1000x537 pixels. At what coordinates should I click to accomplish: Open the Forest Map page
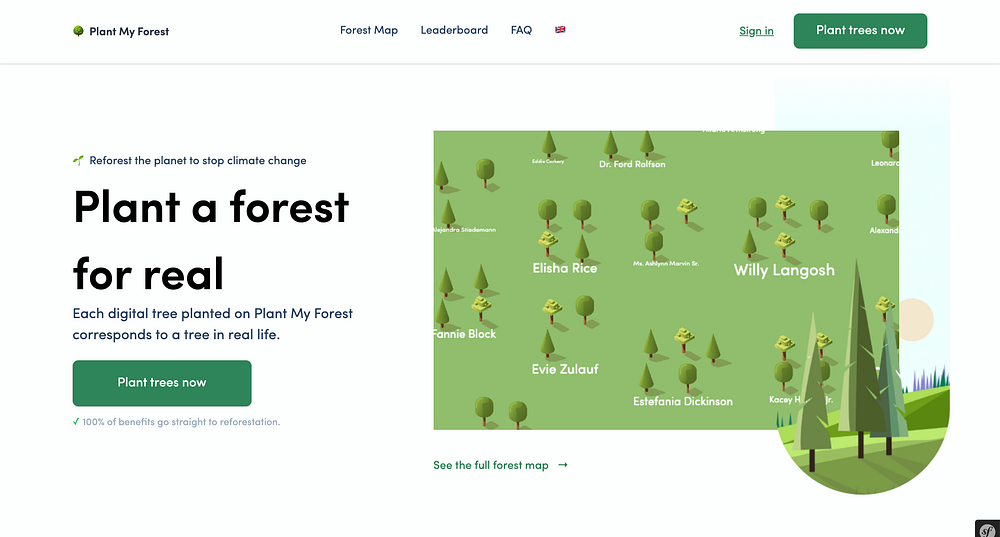coord(369,30)
